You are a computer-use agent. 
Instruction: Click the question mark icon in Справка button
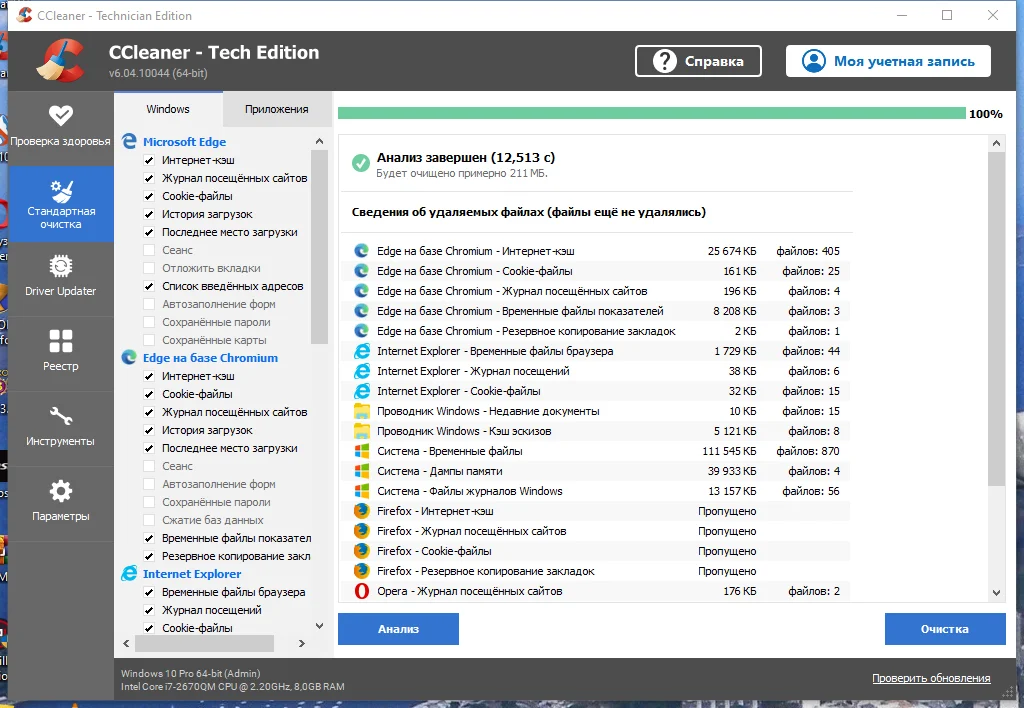(664, 61)
